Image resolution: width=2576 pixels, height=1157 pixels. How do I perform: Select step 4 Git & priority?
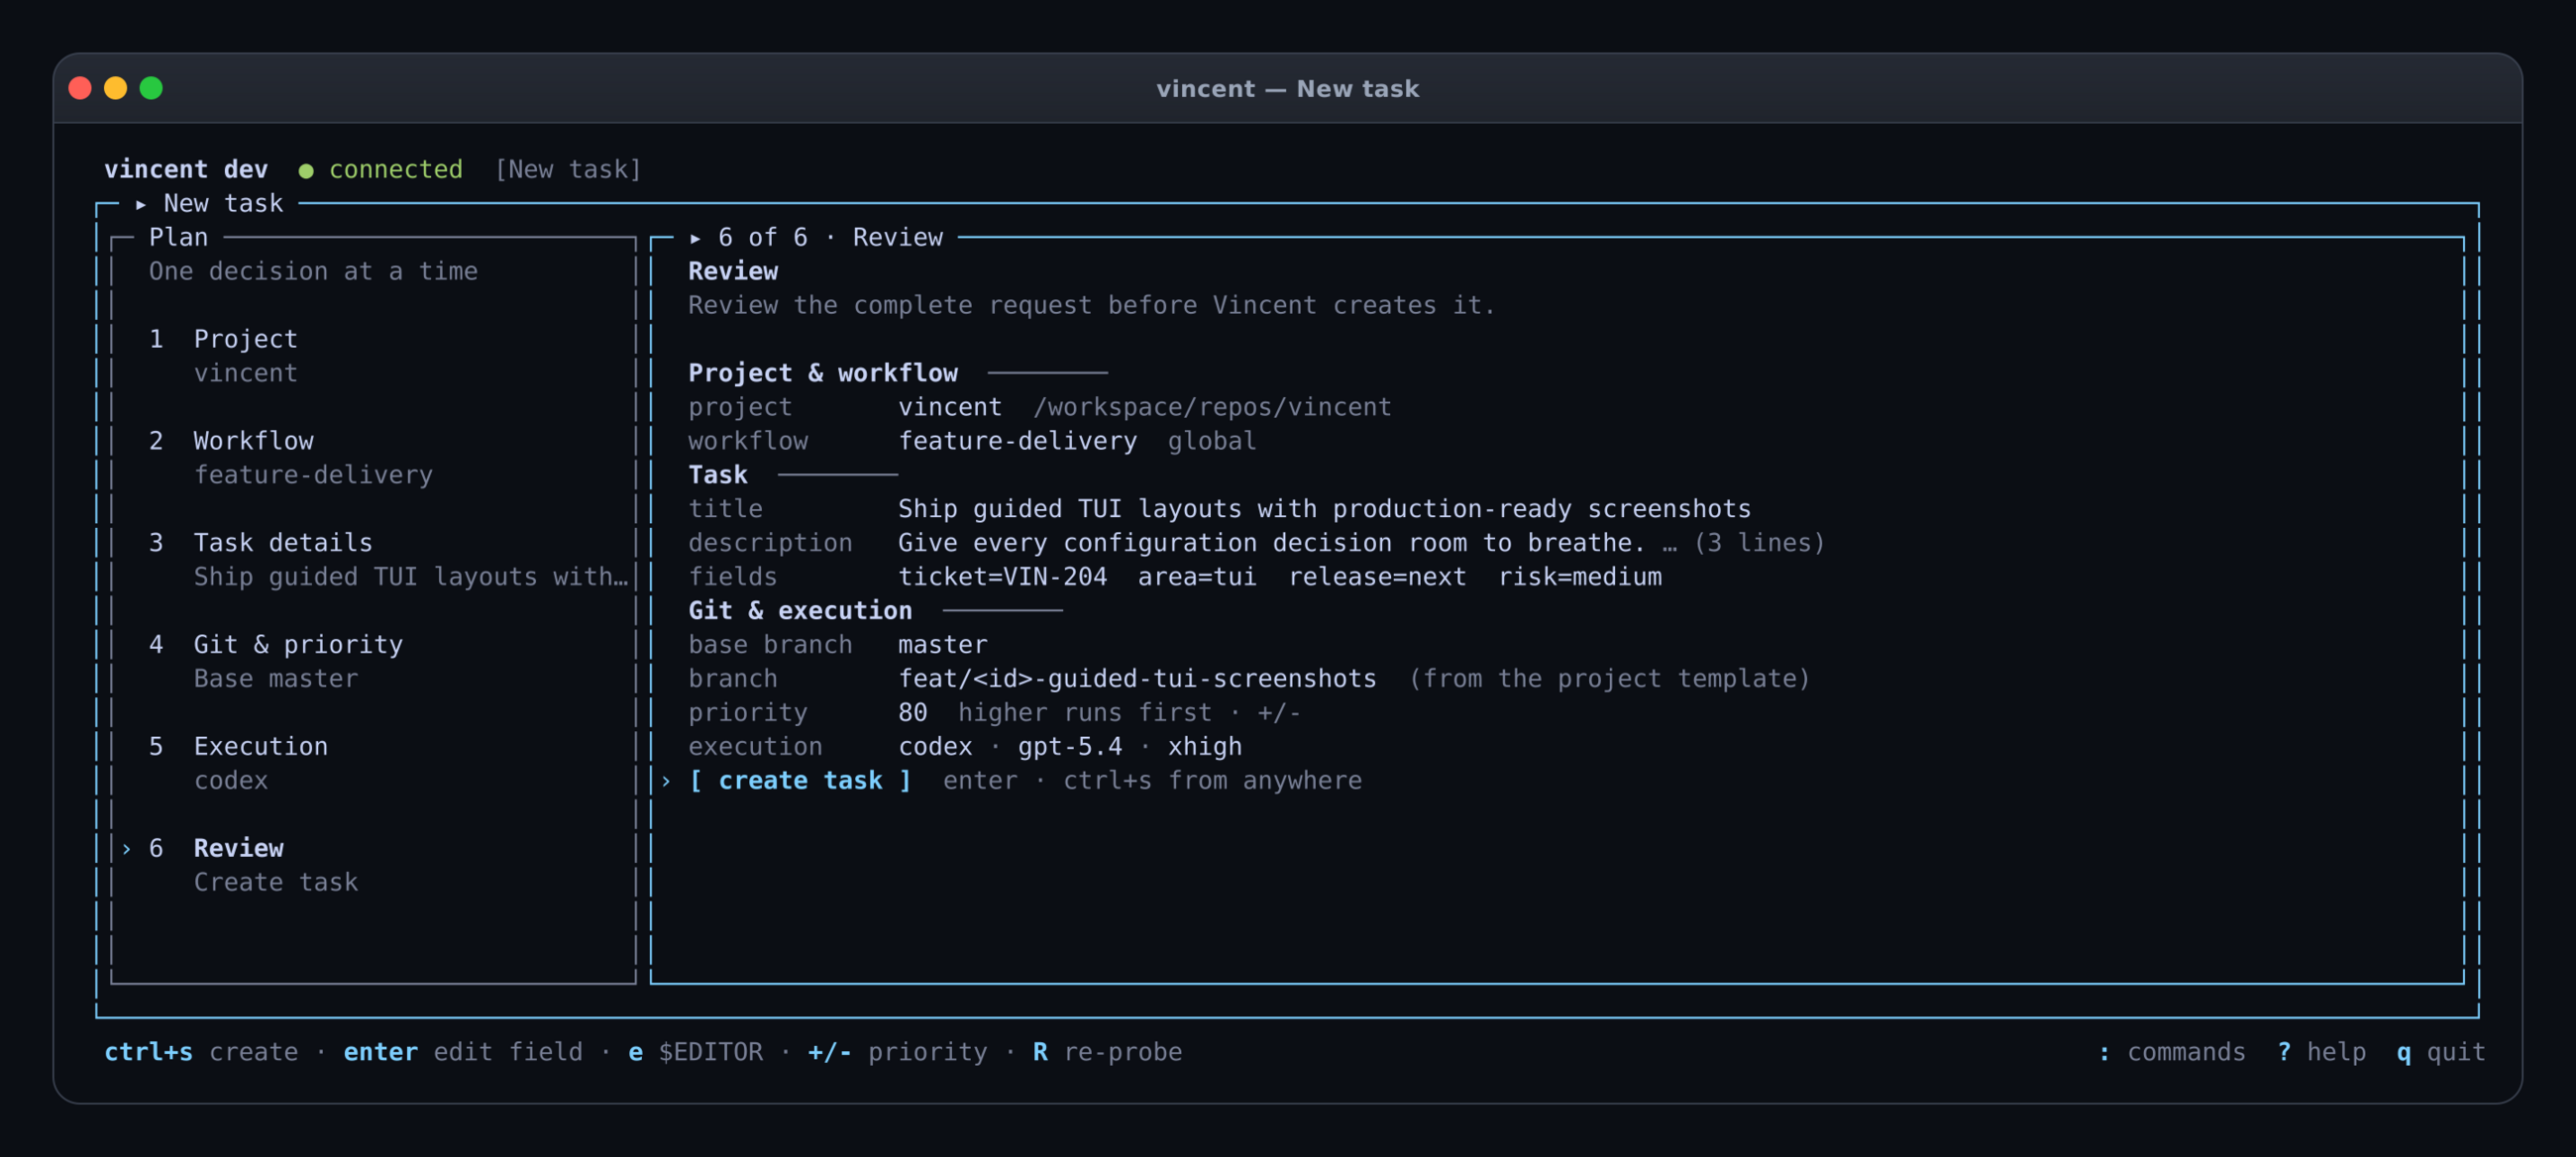click(275, 645)
